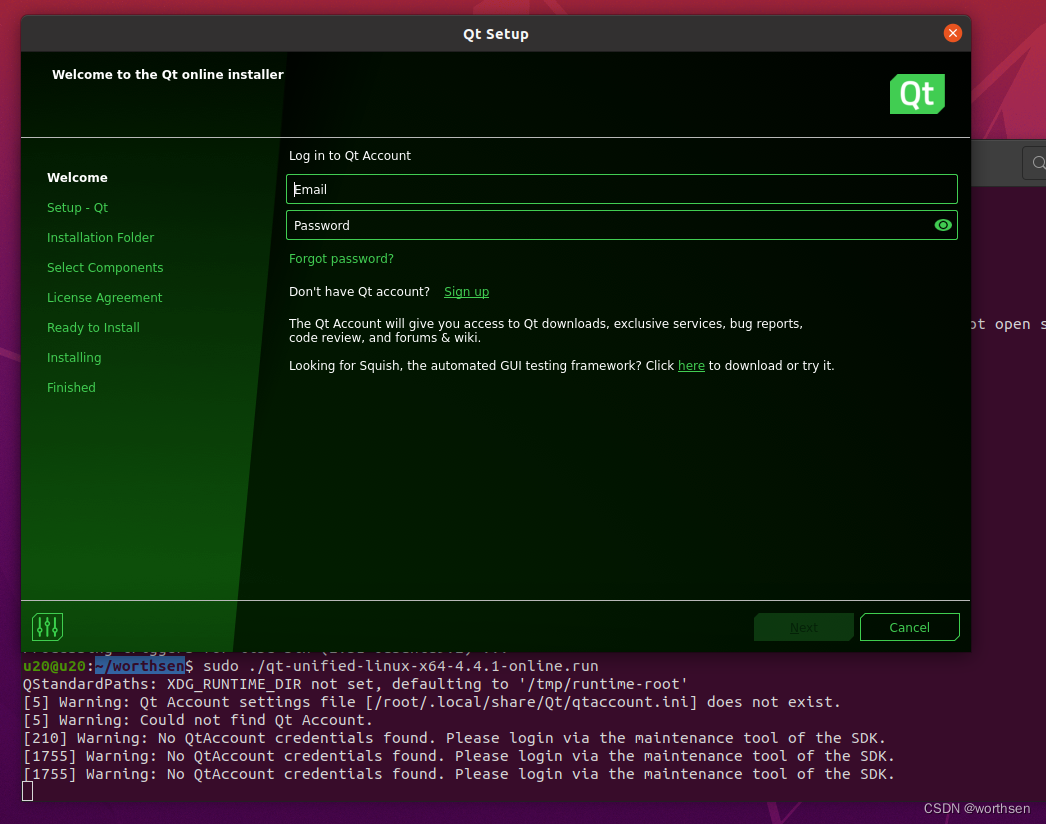Click the [210] Warning line in terminal
Image resolution: width=1046 pixels, height=824 pixels.
point(454,738)
